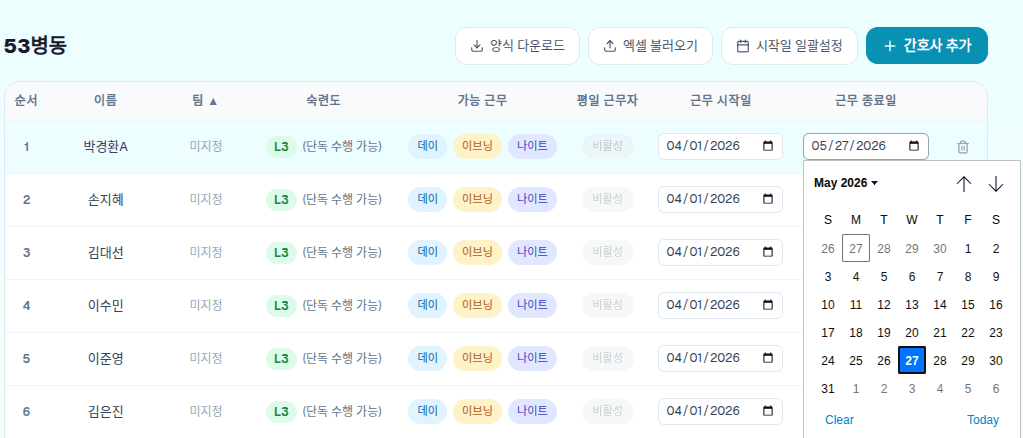Open calendar picker icon in 근무 종료일 field
This screenshot has height=438, width=1023.
point(914,146)
